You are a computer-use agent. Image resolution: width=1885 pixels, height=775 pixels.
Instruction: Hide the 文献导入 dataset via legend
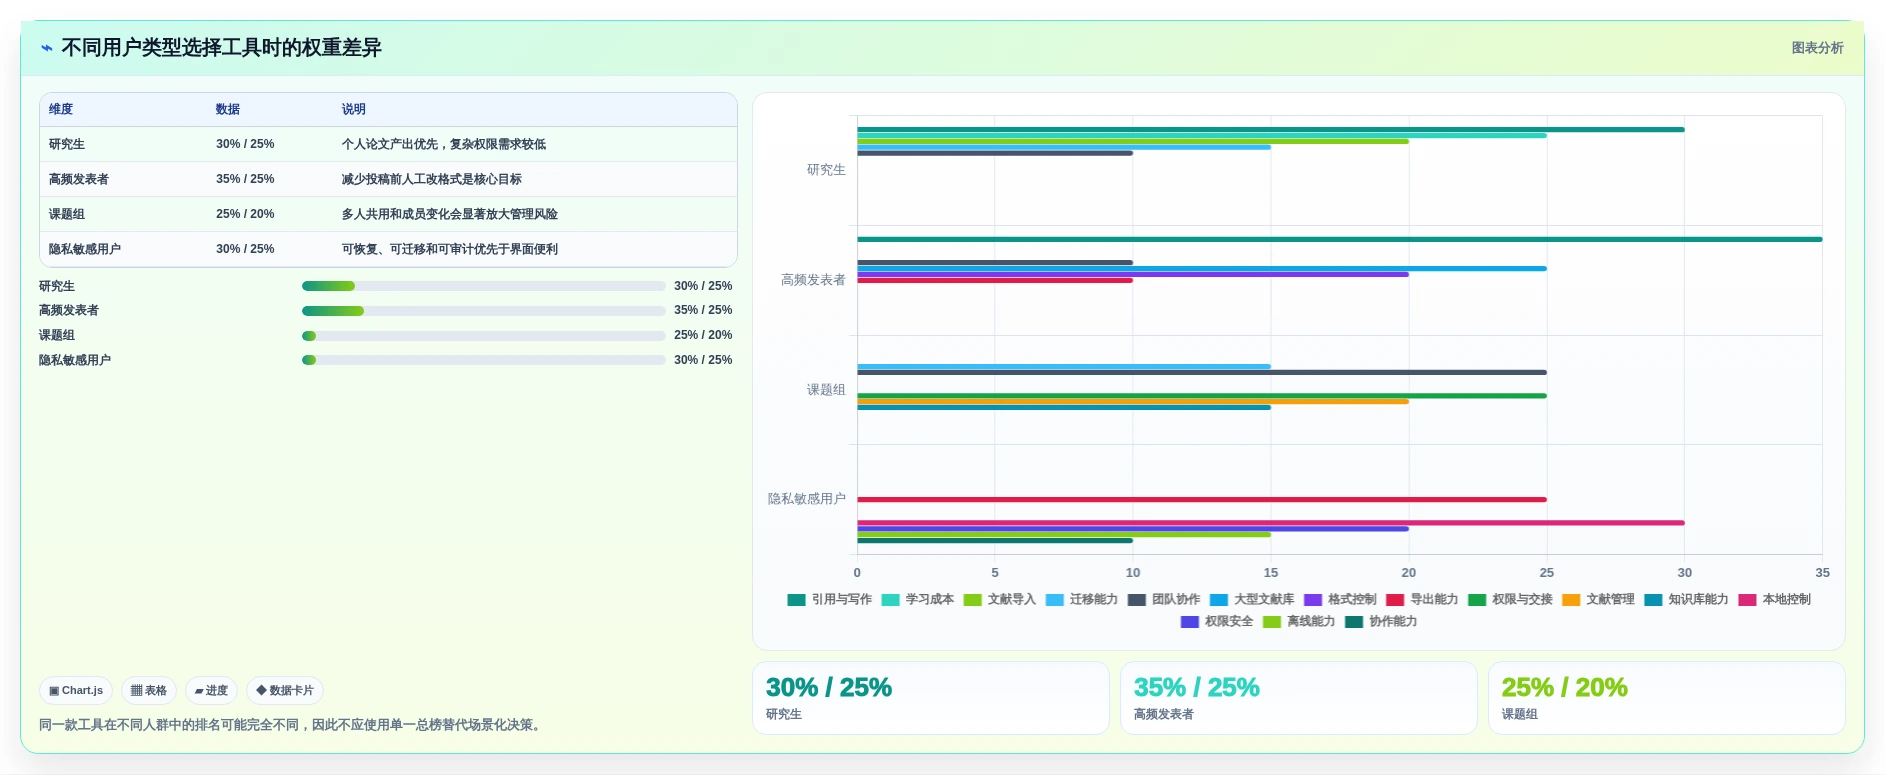1000,600
